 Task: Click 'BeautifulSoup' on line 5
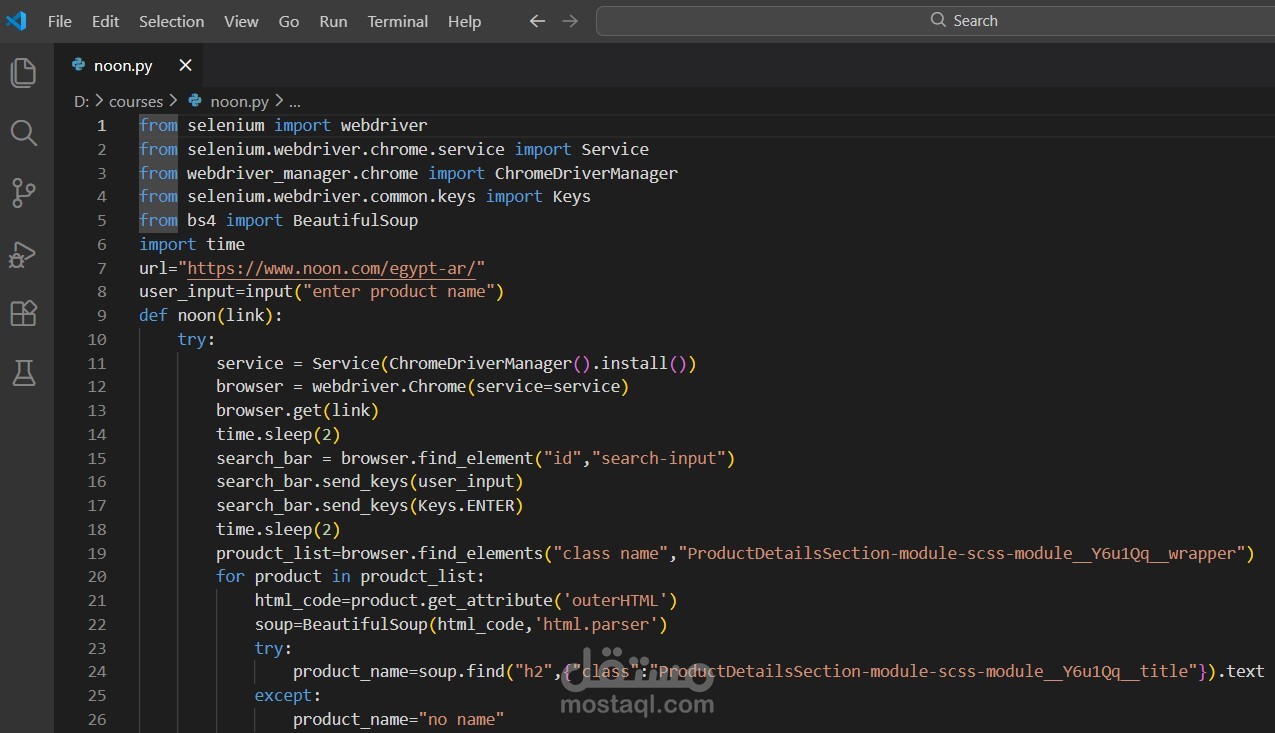point(356,220)
